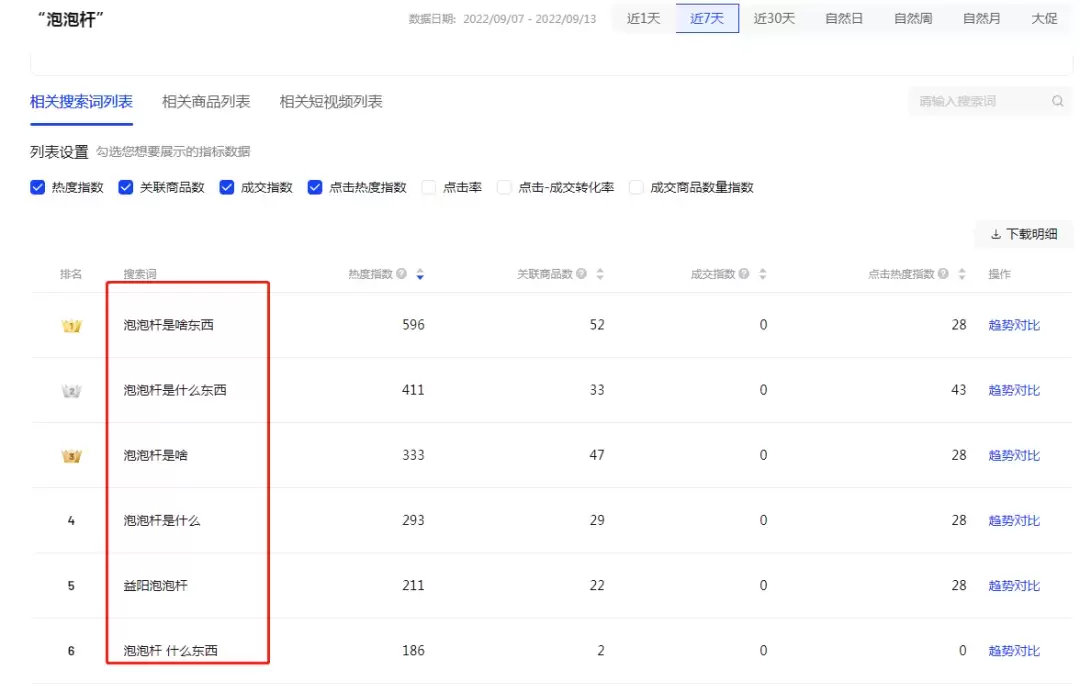Viewport: 1080px width, 692px height.
Task: Click the silver crown rank 2 icon
Action: pyautogui.click(x=71, y=391)
